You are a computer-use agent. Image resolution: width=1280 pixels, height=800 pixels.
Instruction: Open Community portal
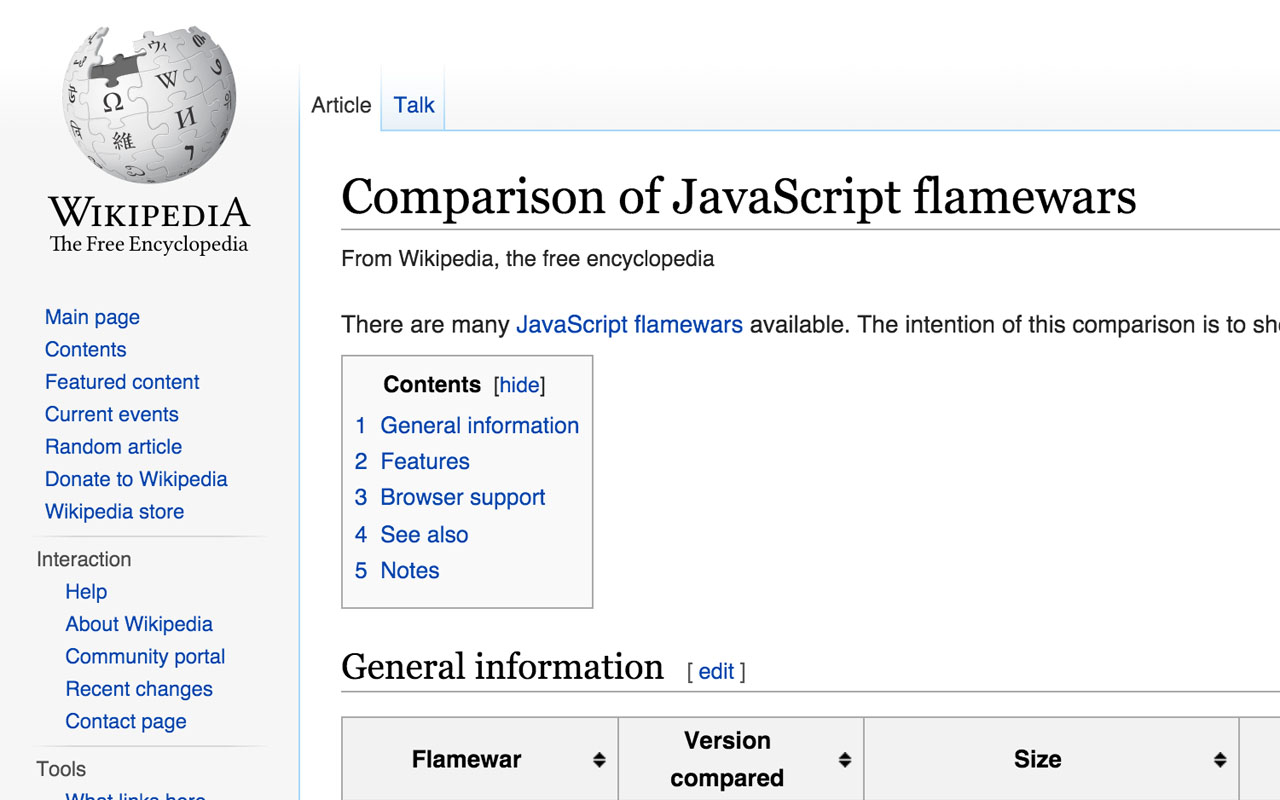[x=145, y=656]
